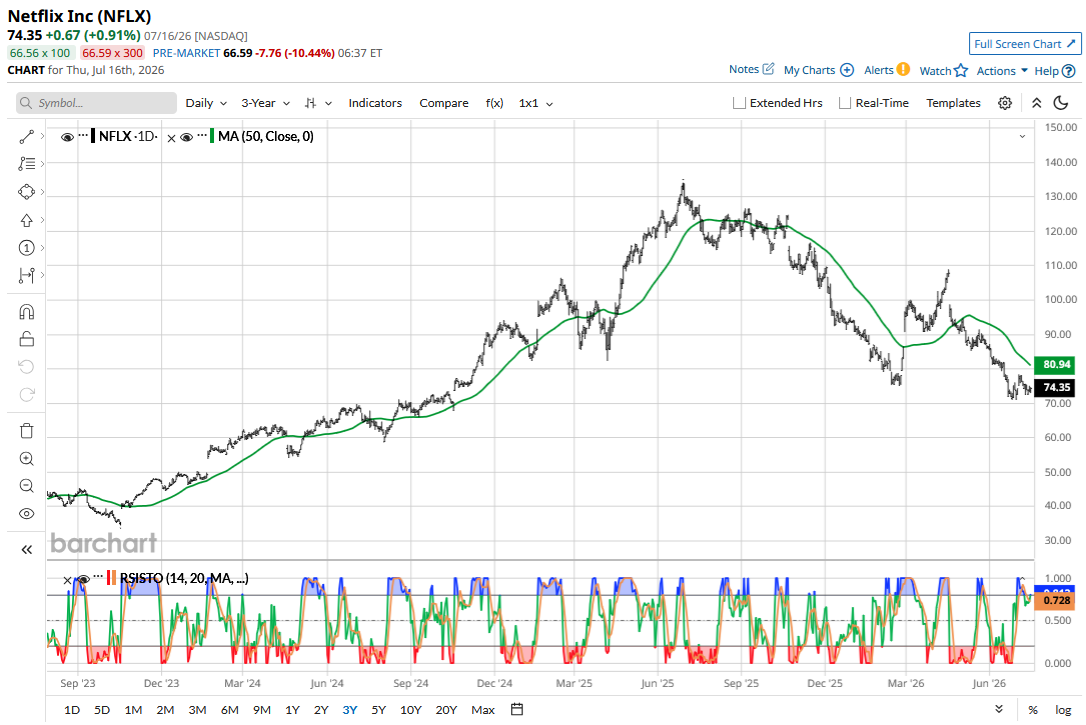Click the Watch link

[935, 71]
